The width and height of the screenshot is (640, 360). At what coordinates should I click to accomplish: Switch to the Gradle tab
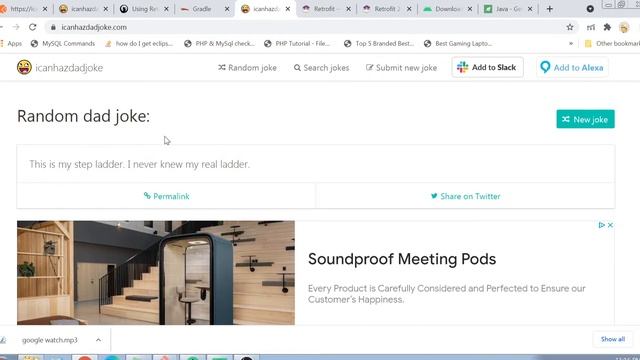[201, 9]
